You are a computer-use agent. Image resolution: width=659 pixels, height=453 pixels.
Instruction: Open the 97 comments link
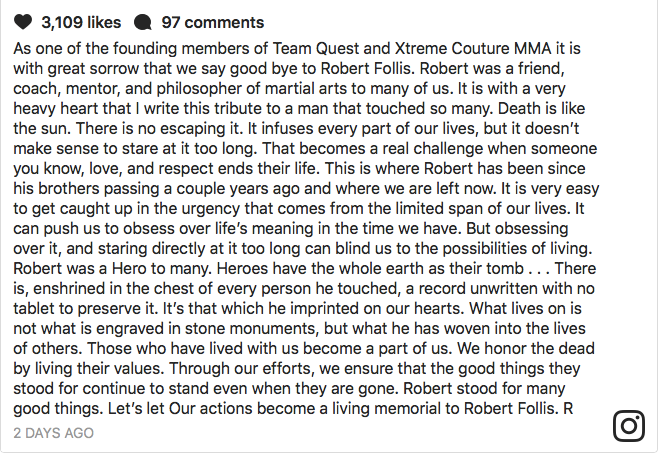212,22
